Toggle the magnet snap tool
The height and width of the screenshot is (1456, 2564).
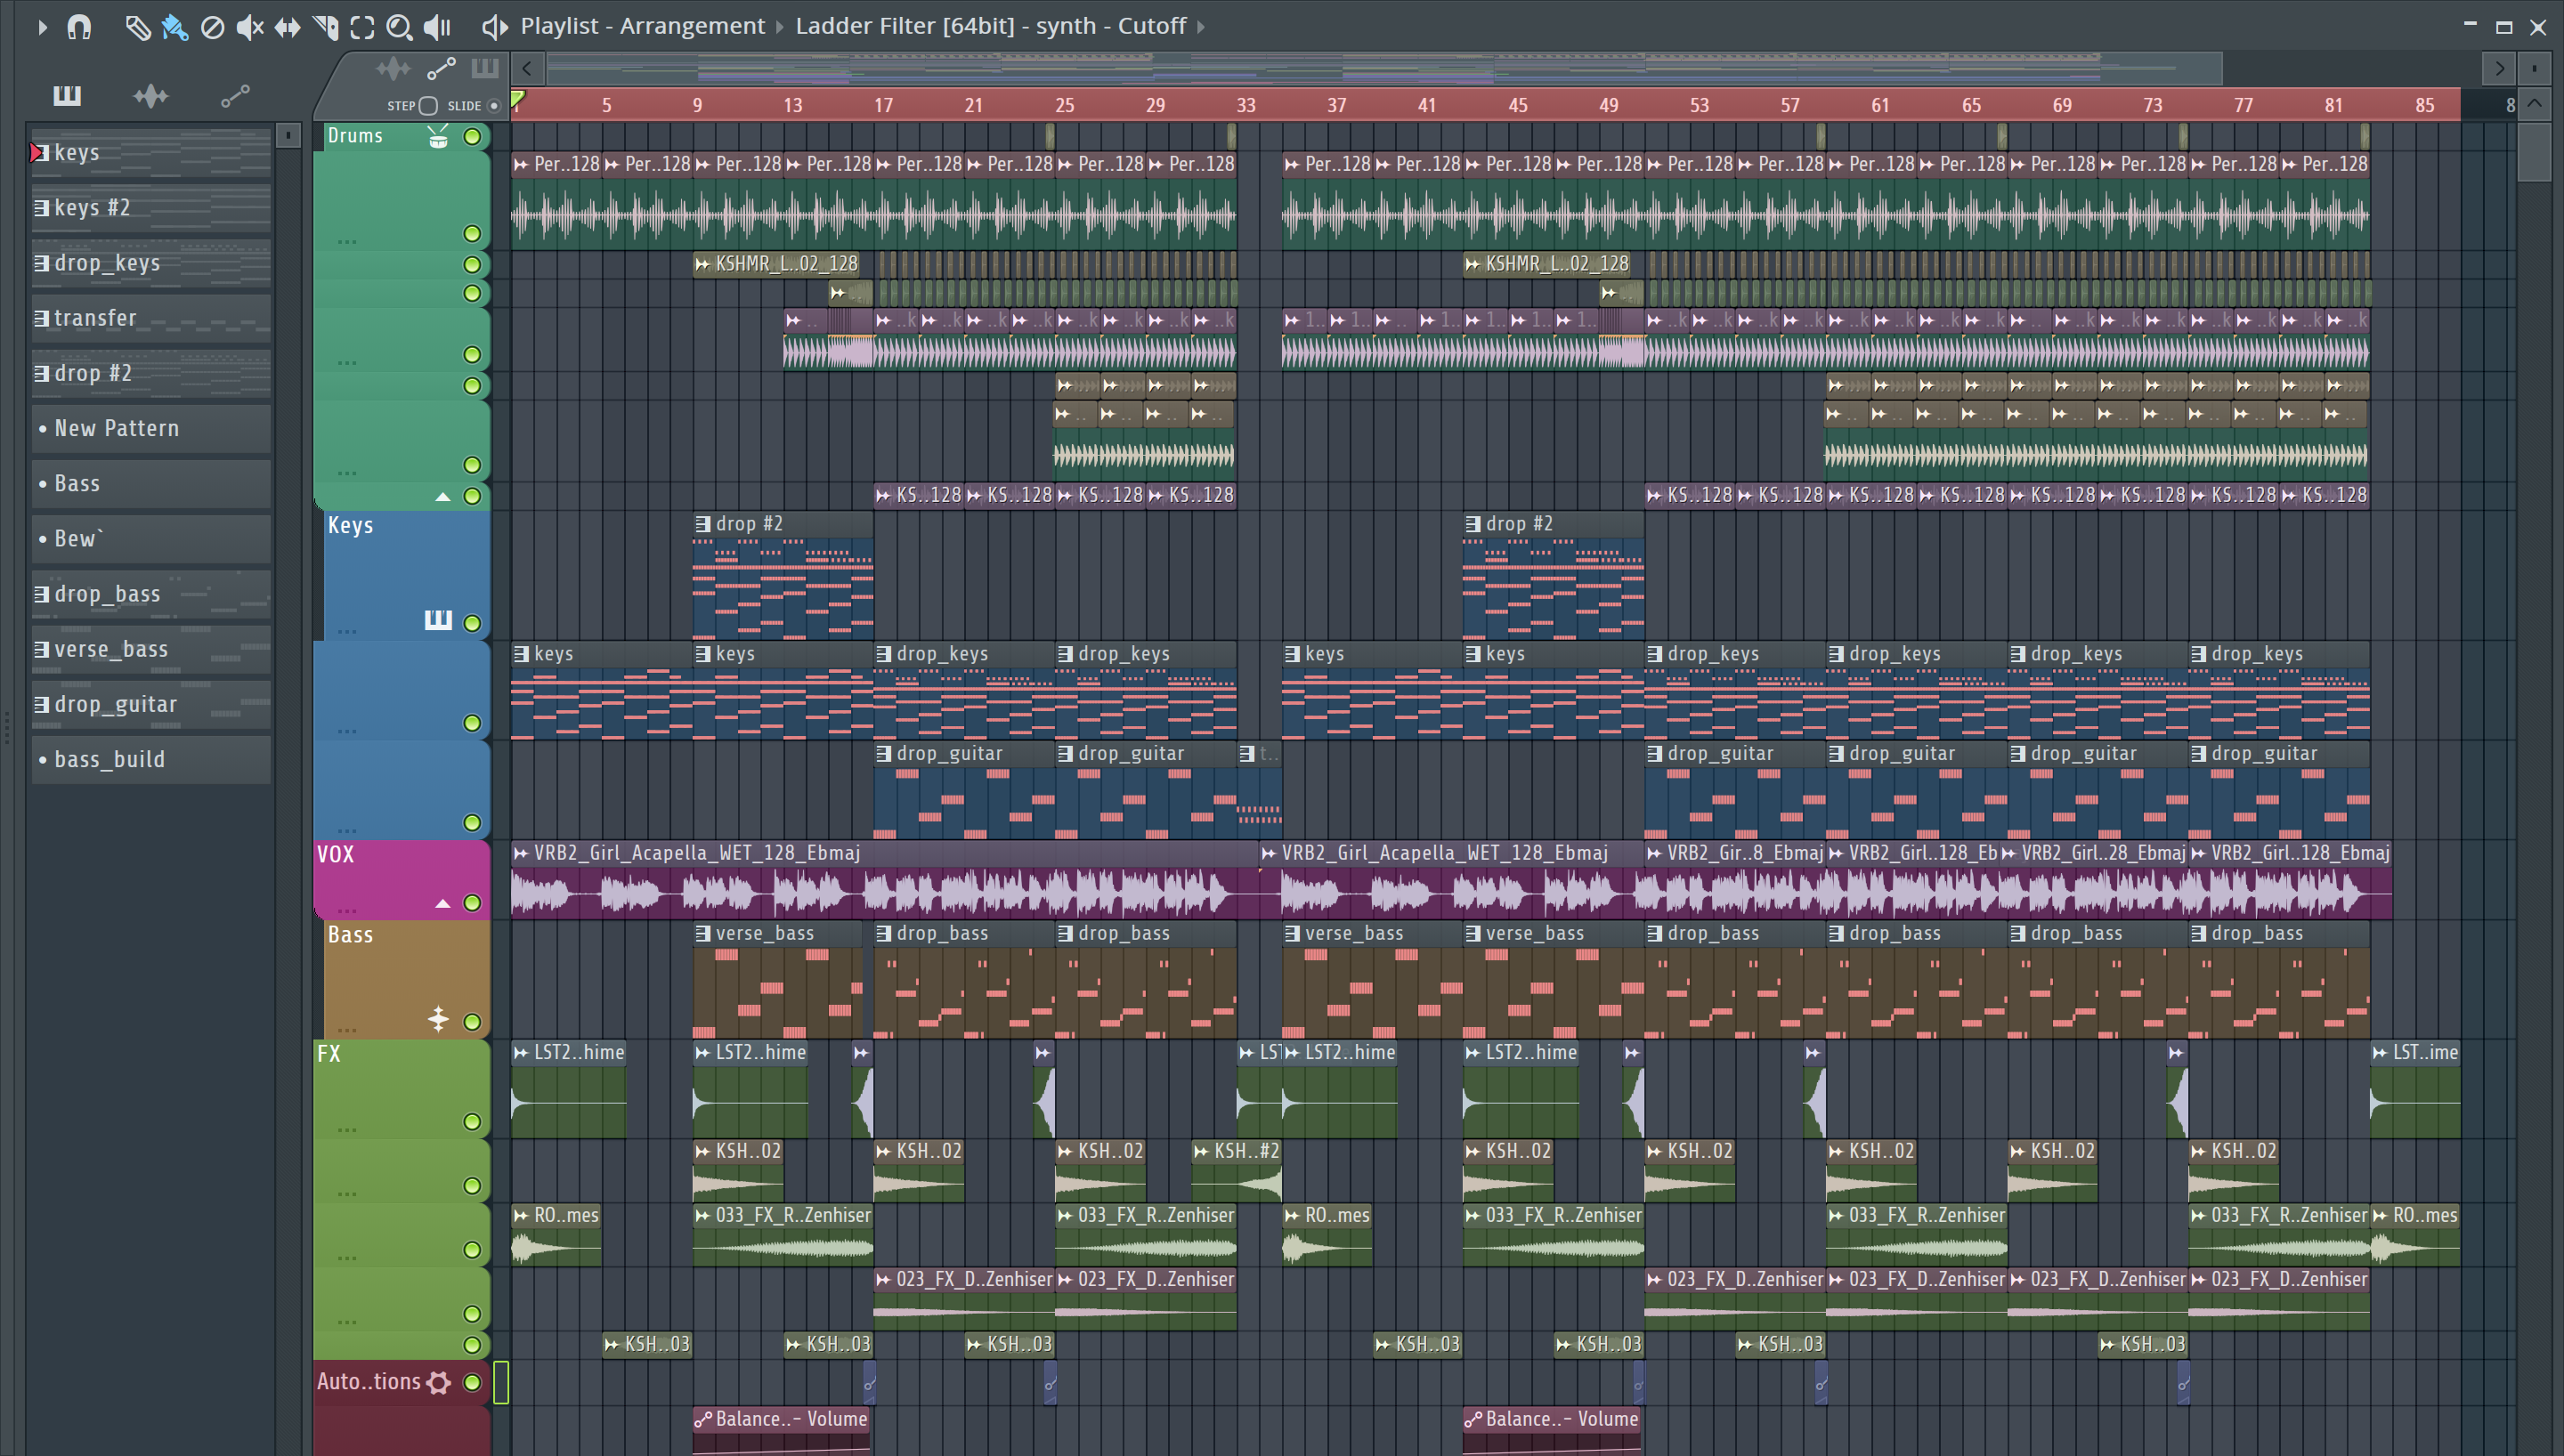point(79,27)
